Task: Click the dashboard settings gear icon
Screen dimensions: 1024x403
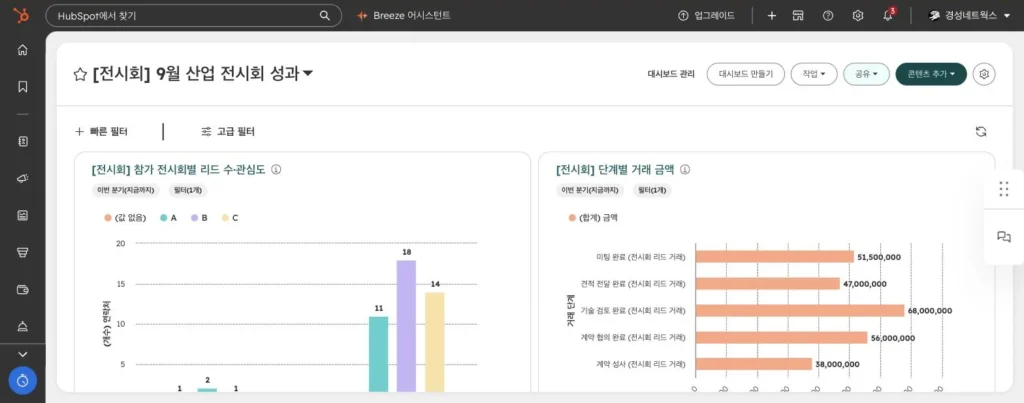Action: pos(984,74)
